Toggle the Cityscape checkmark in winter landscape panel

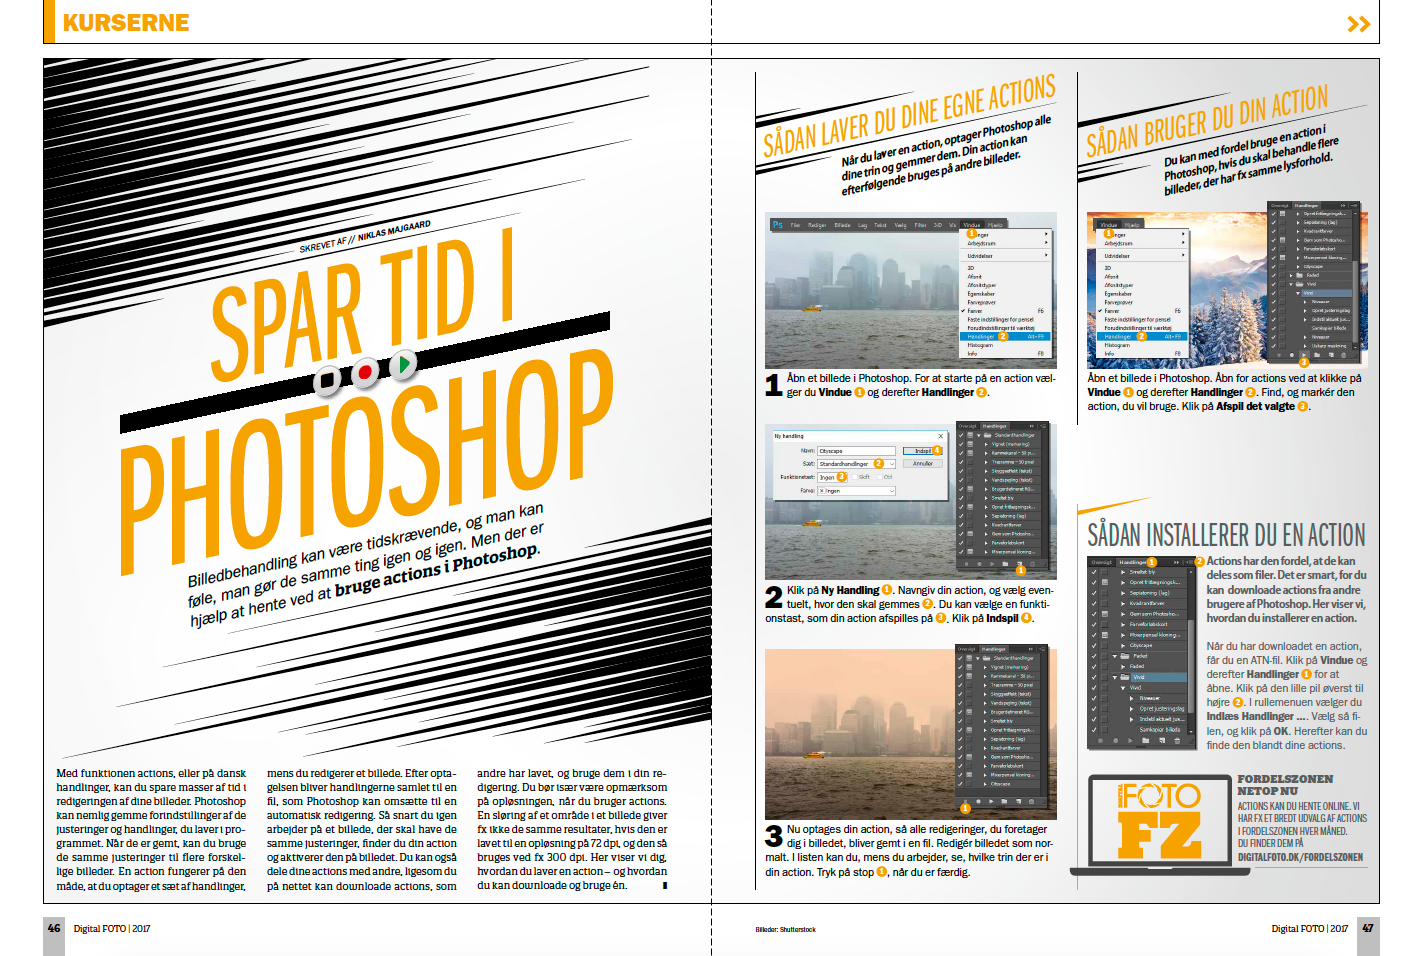click(x=1273, y=267)
